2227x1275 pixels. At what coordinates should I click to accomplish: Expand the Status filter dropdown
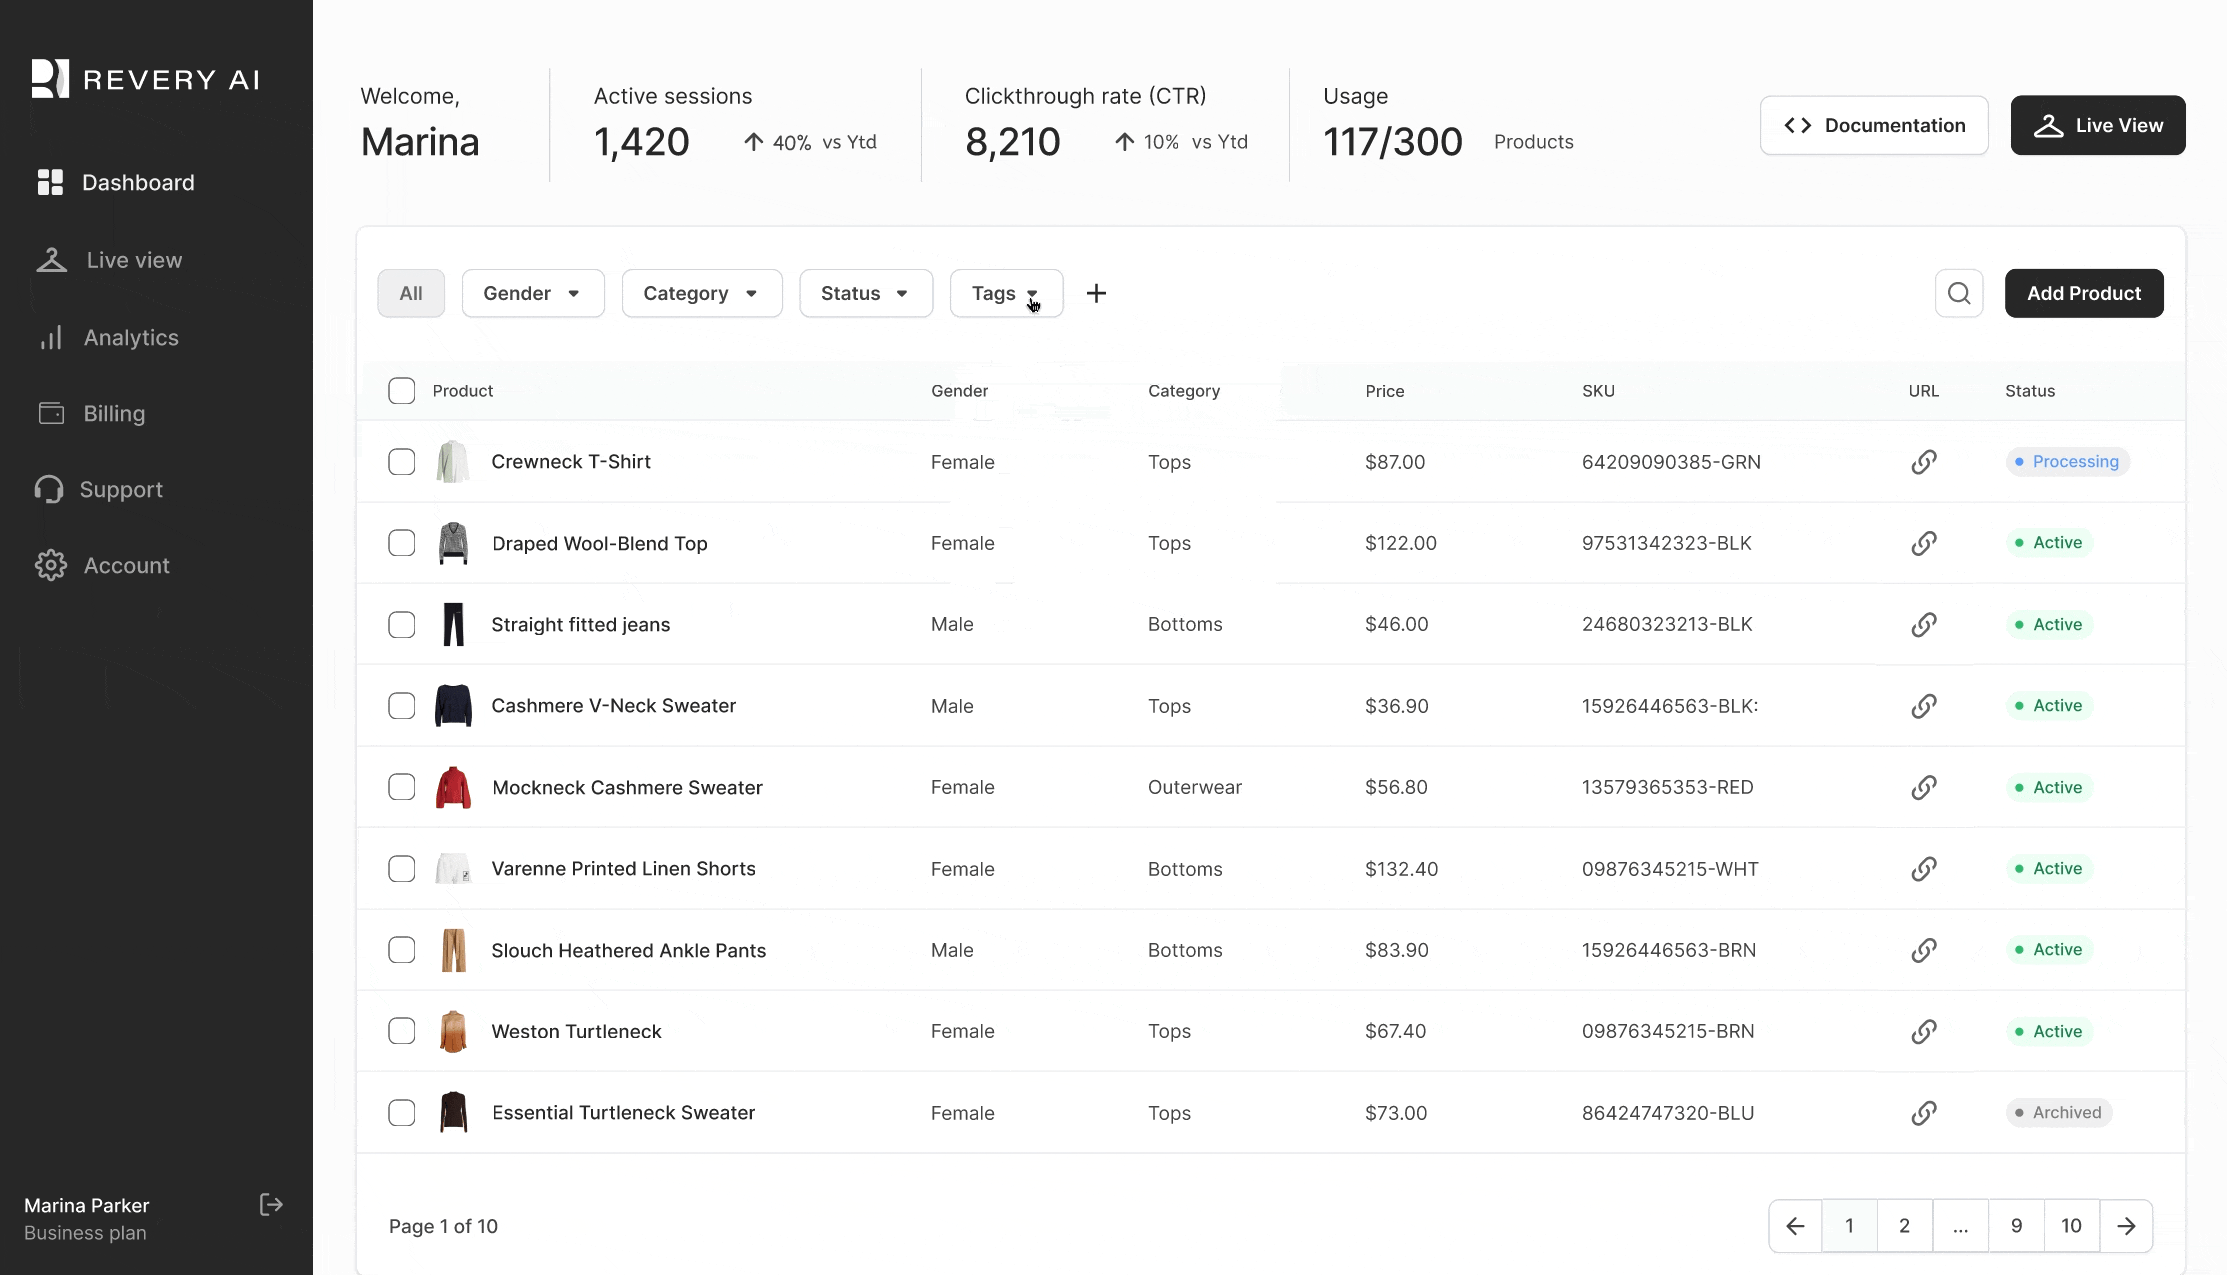(x=865, y=293)
